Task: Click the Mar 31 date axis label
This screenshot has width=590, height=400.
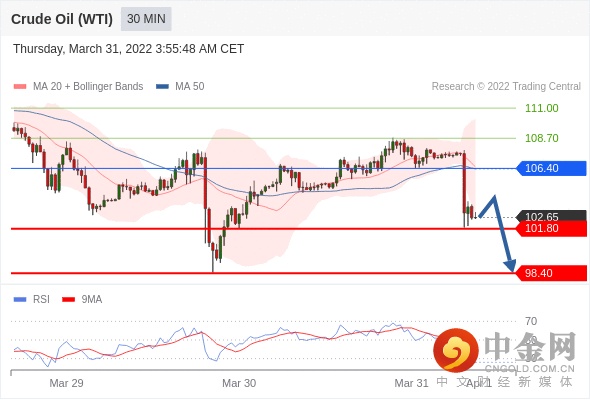Action: point(411,383)
